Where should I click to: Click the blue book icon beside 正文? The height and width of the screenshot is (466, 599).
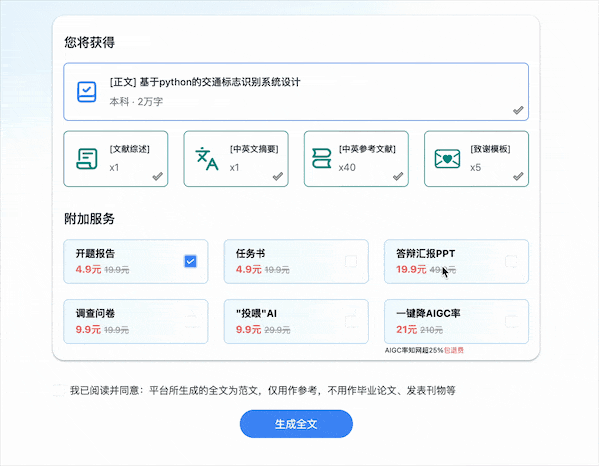click(87, 92)
